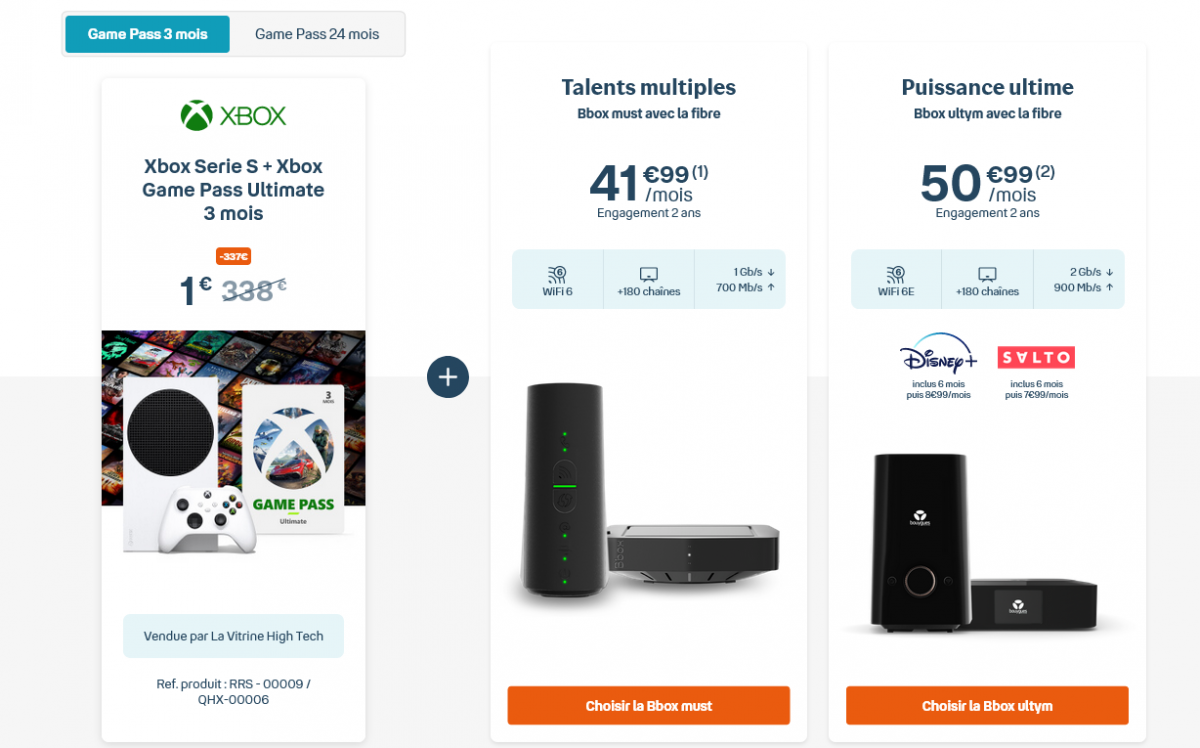Click the +180 chaînes TV icon in Bbox ultym
Image resolution: width=1200 pixels, height=748 pixels.
987,273
